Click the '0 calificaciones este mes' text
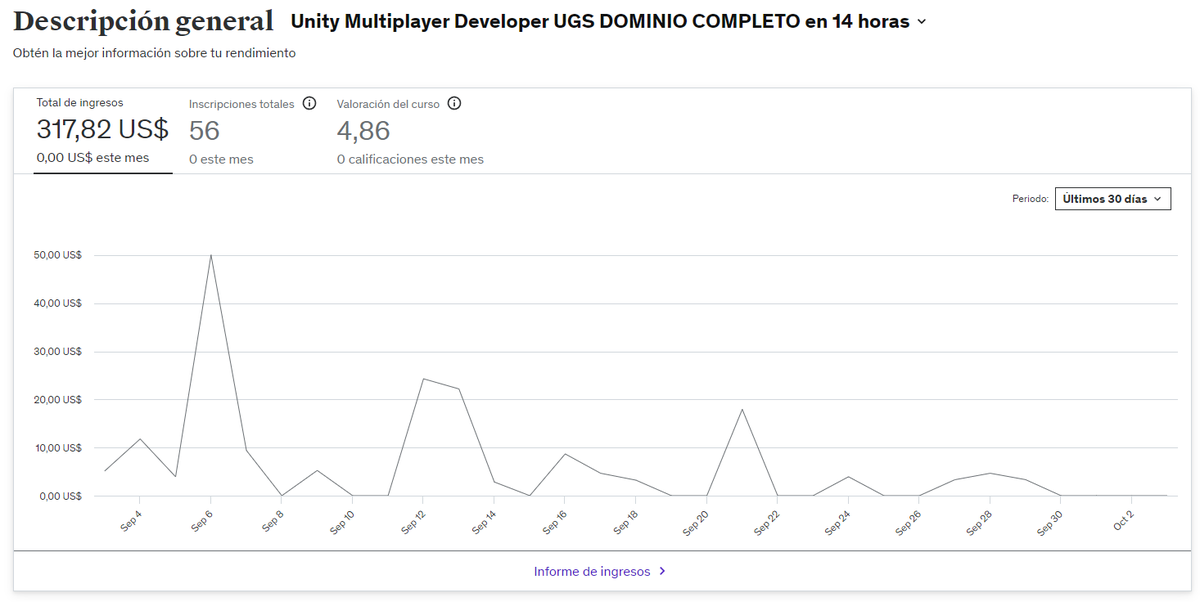 [x=410, y=159]
